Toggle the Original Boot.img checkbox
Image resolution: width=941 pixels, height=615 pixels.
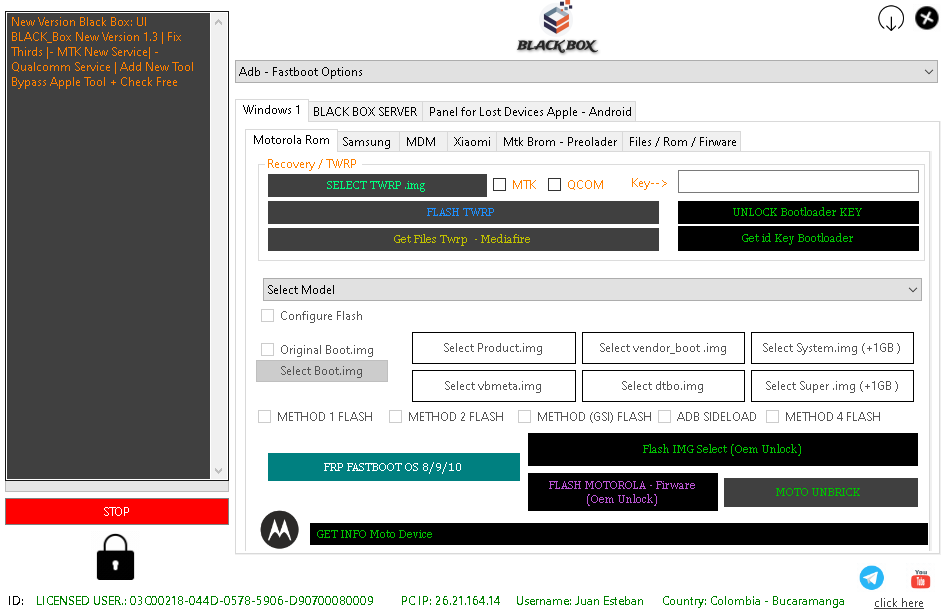(x=268, y=349)
